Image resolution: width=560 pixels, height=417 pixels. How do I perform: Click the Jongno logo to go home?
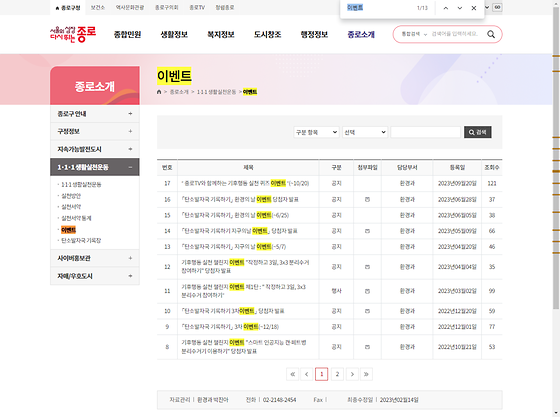73,34
